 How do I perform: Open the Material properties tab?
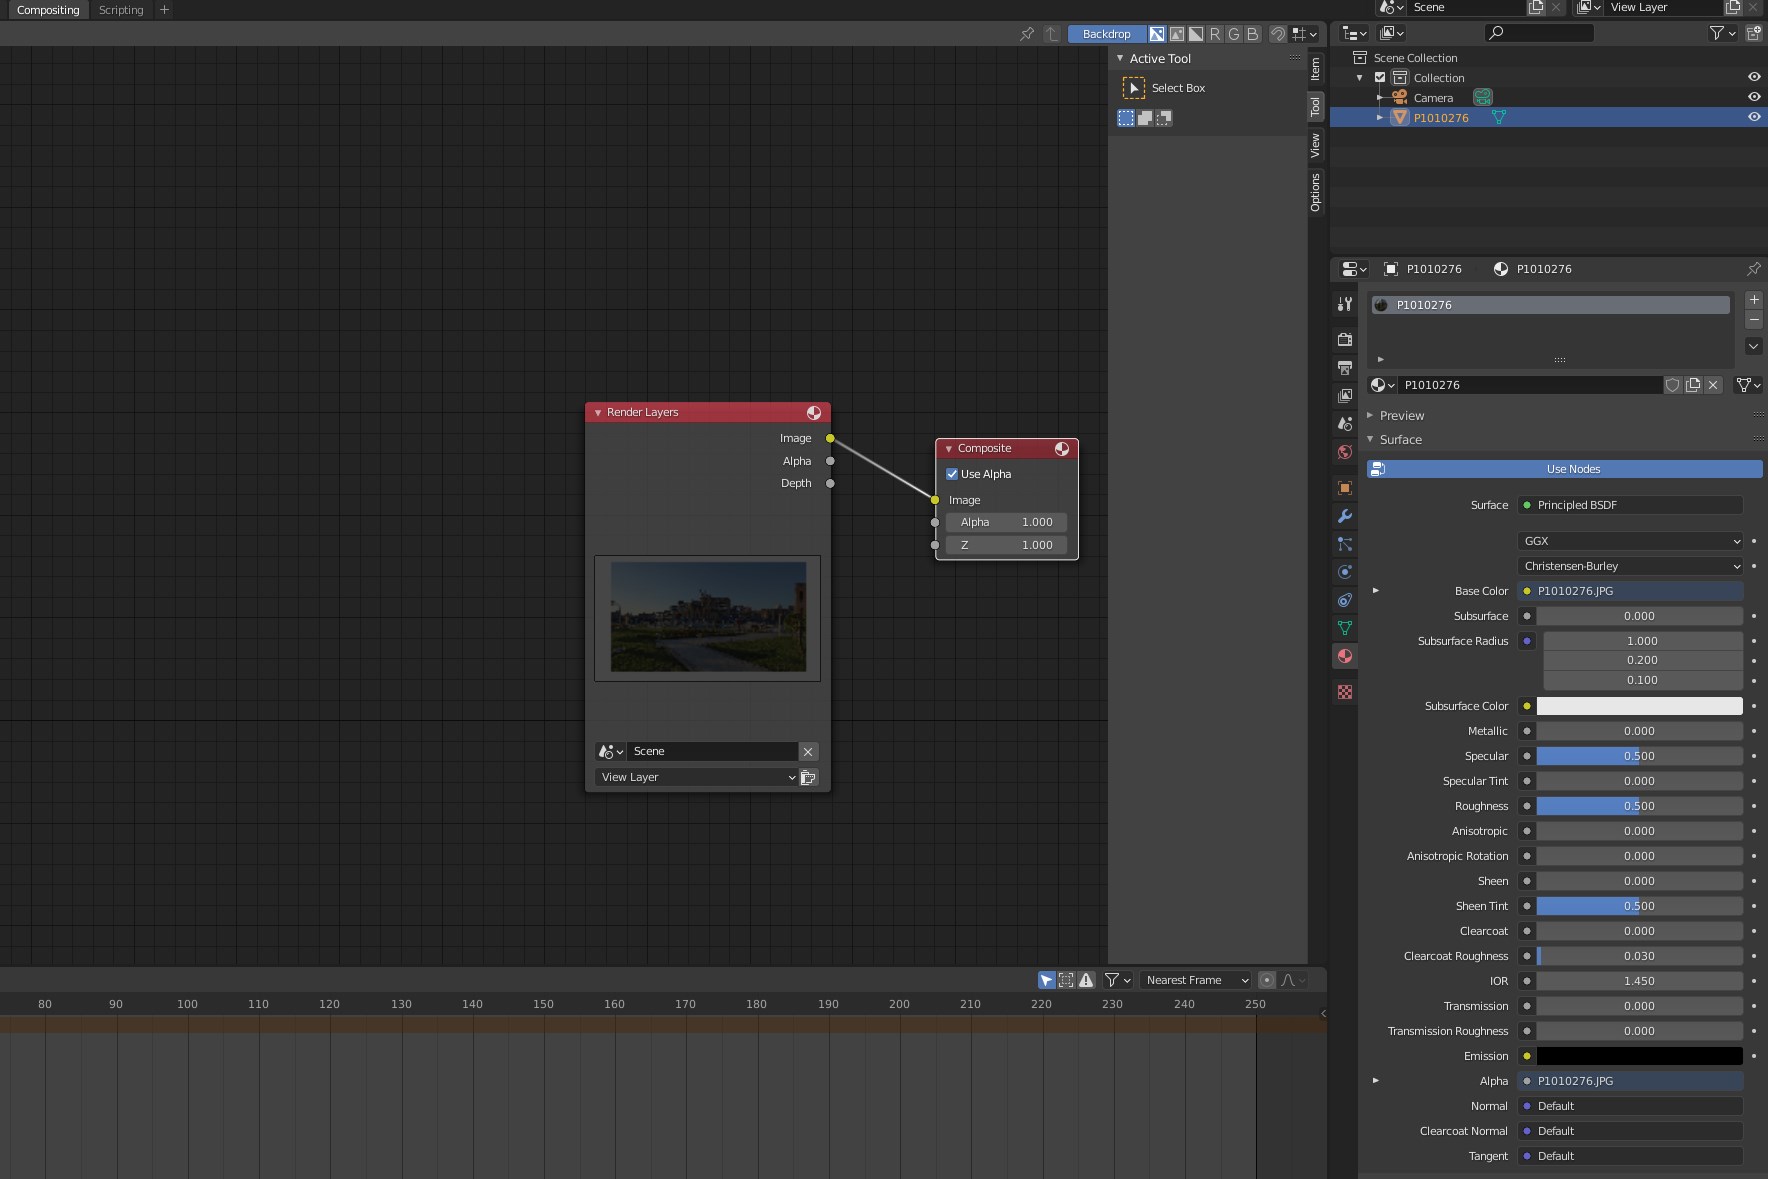1345,656
